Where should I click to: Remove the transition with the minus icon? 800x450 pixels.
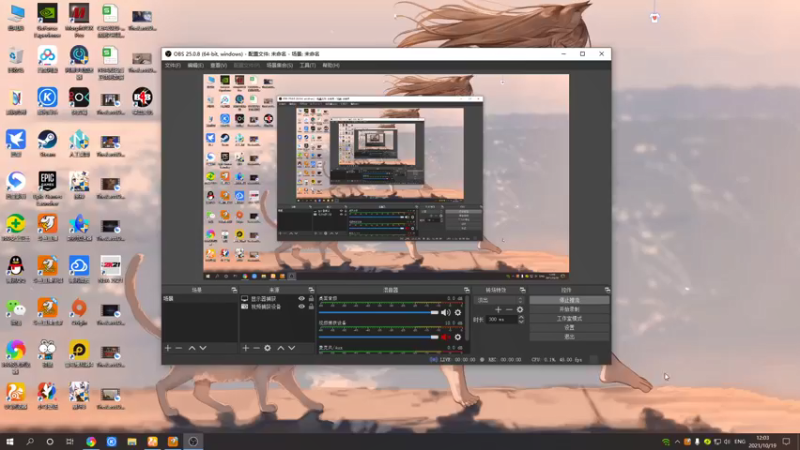pos(509,309)
